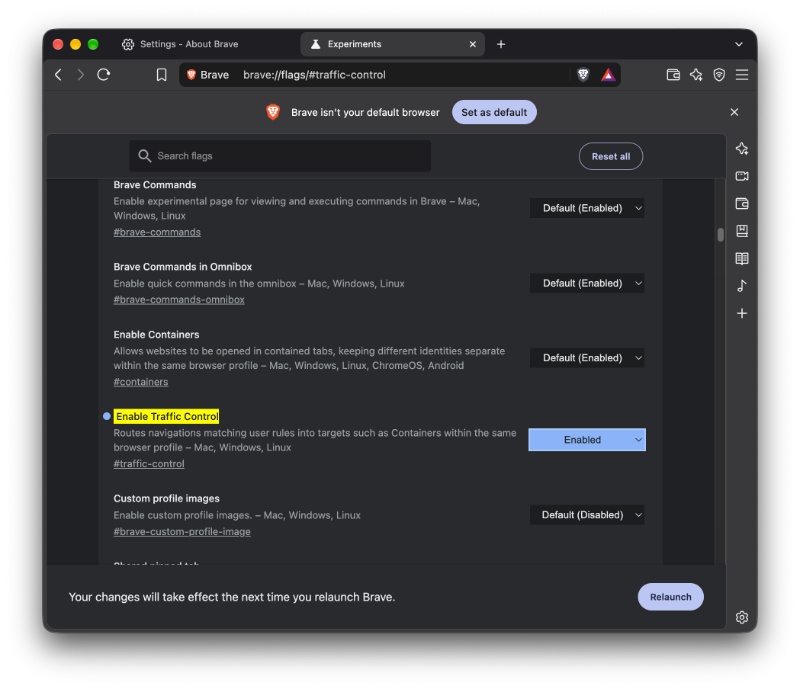800x689 pixels.
Task: Launch Leo AI from the toolbar sparkle icon
Action: (x=696, y=75)
